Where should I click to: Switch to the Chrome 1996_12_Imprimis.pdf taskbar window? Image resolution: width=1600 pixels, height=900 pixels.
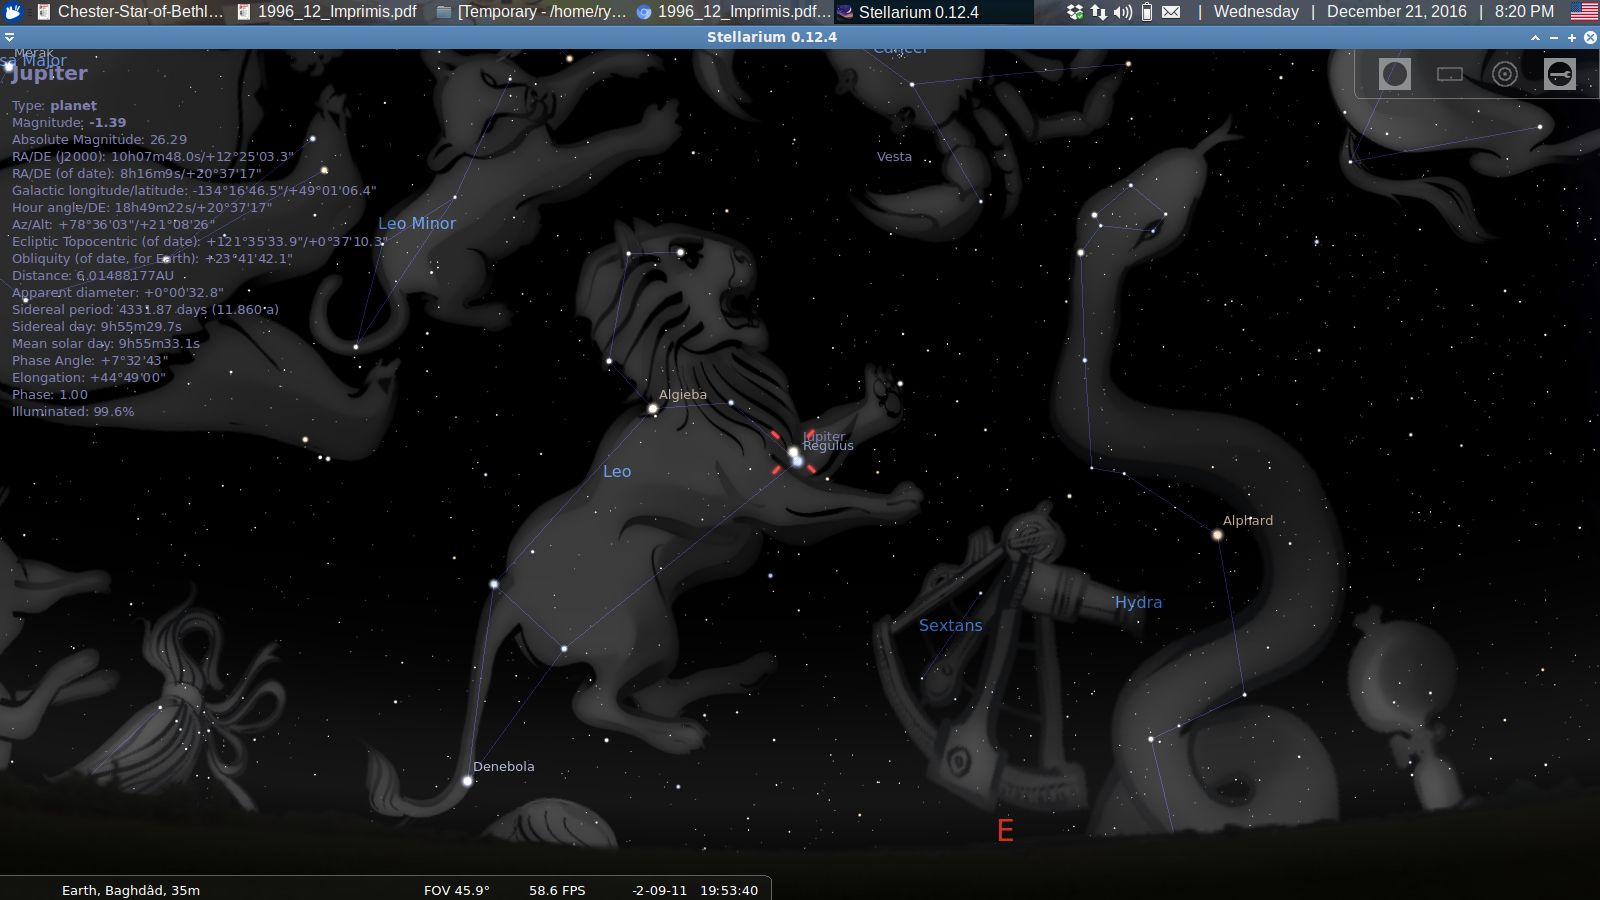point(733,12)
